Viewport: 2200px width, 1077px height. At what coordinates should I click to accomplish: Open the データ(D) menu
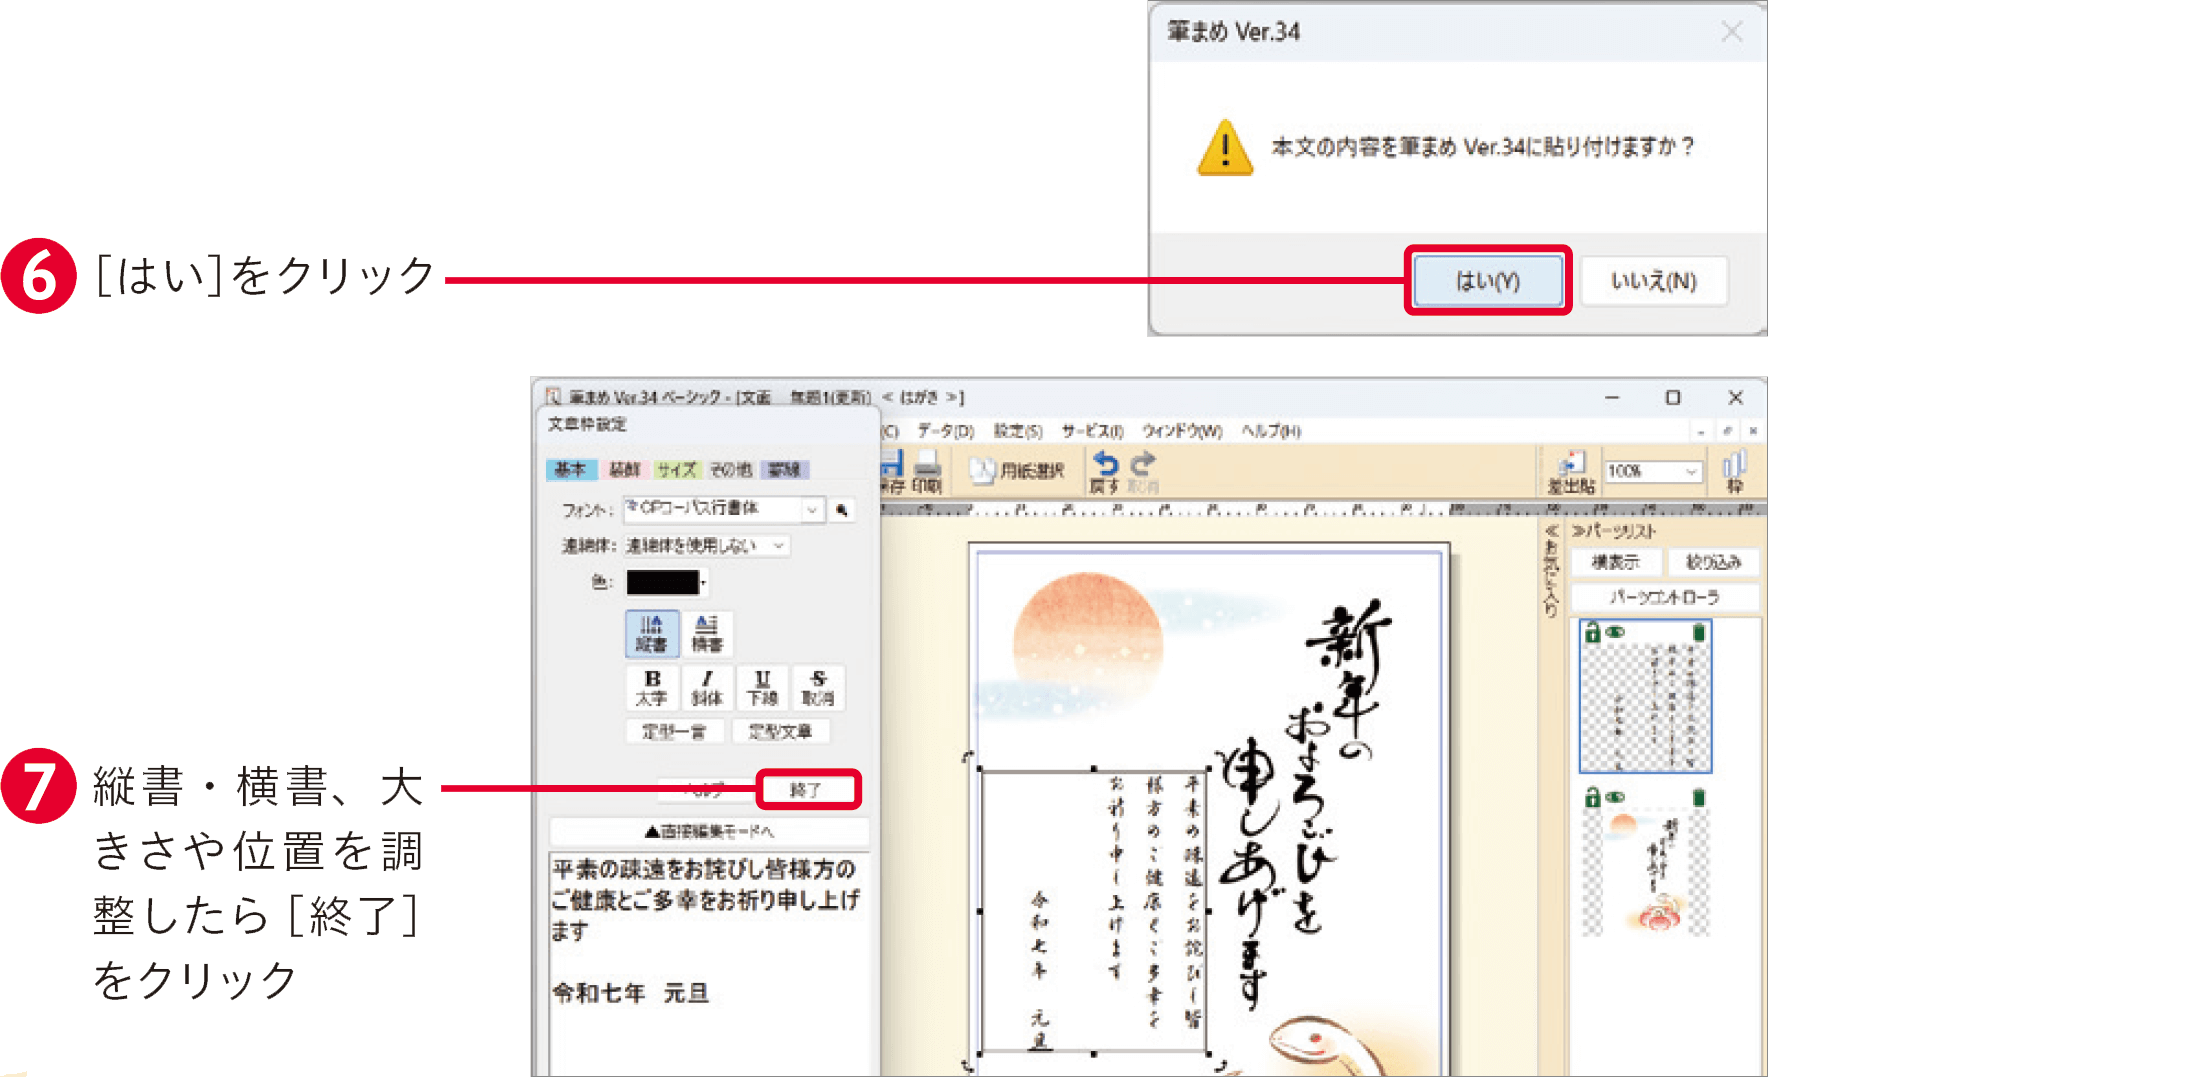tap(945, 431)
